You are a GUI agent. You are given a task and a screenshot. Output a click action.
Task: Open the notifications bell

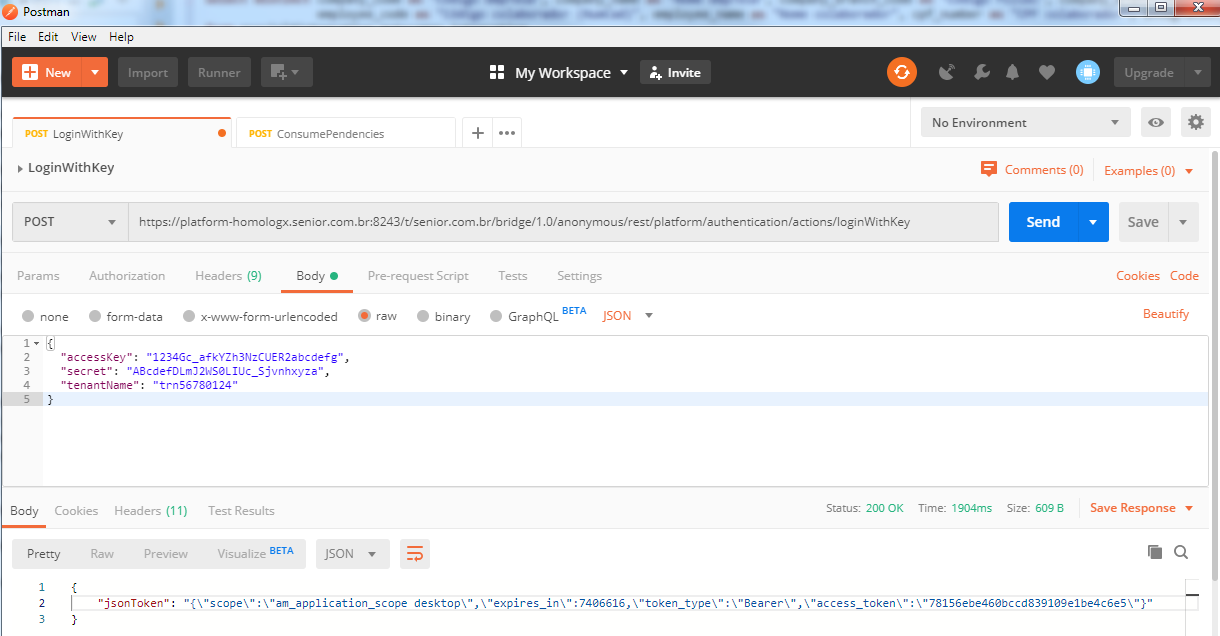(x=1013, y=72)
